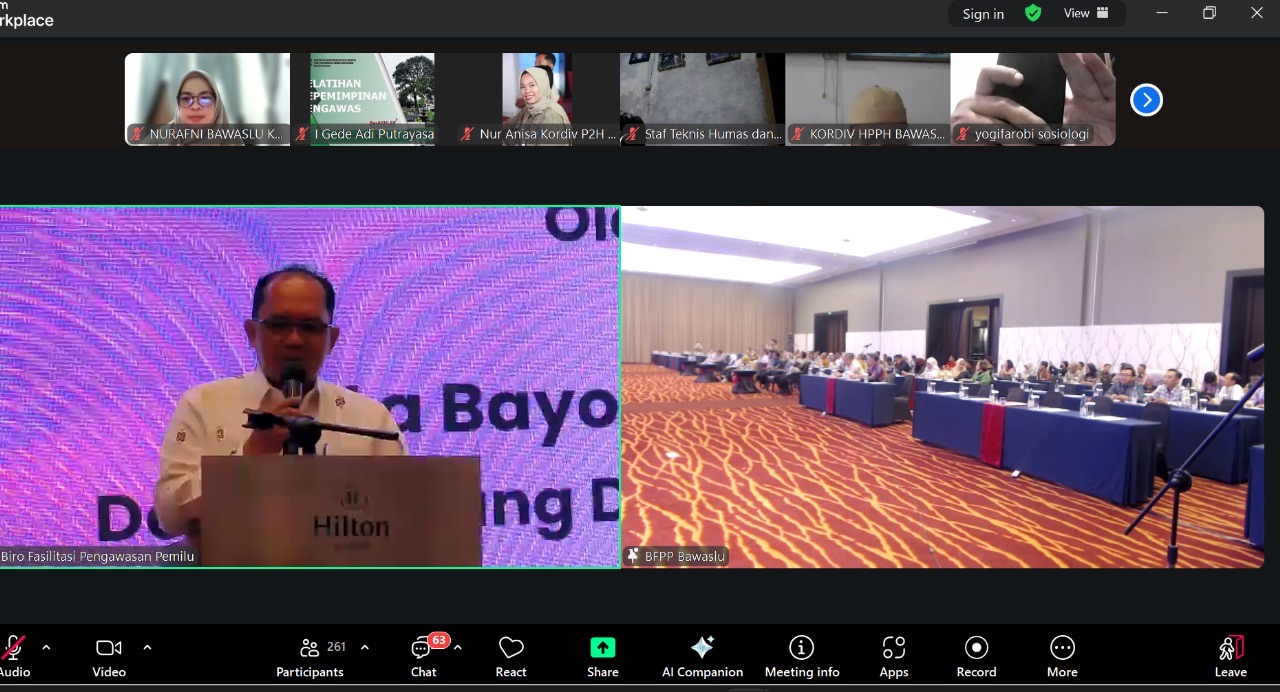The height and width of the screenshot is (692, 1280).
Task: Toggle the camera with the Video button
Action: (109, 655)
